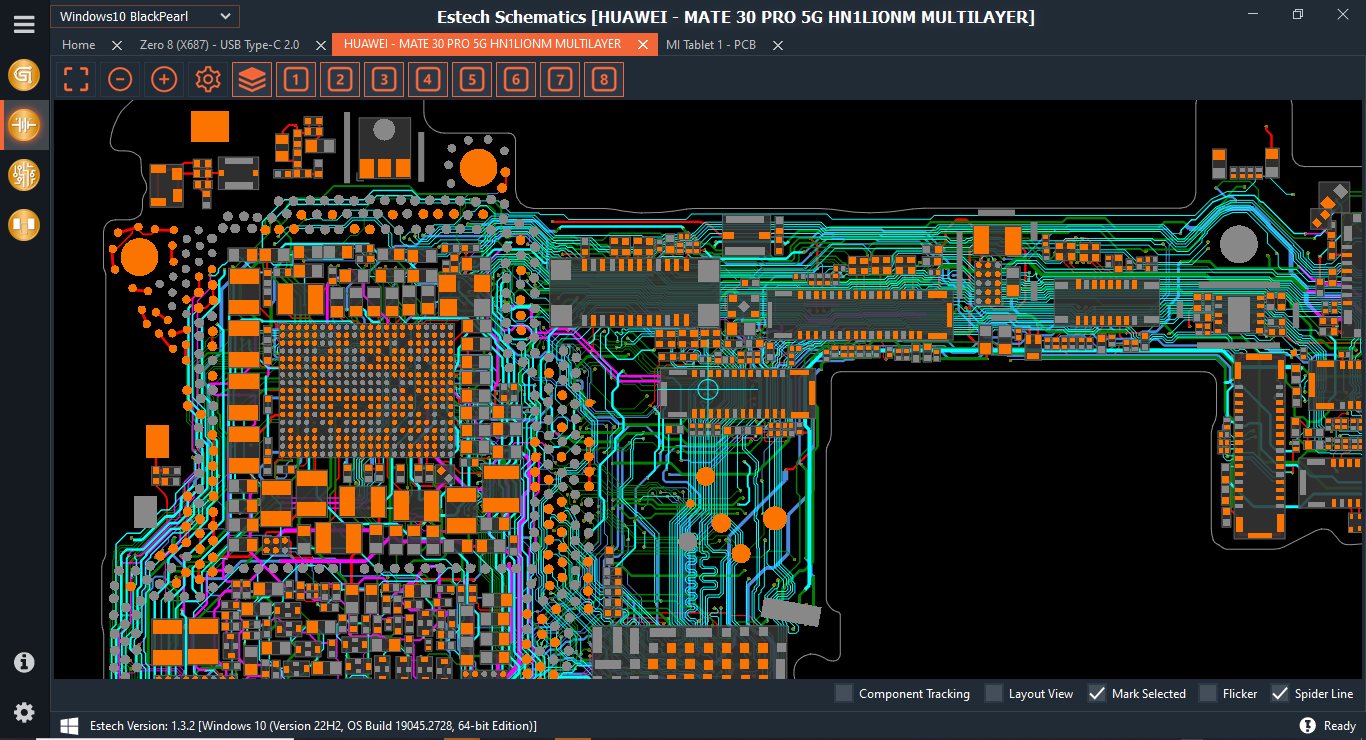Close the MI Tablet 1 - PCB tab
The height and width of the screenshot is (740, 1366).
pyautogui.click(x=778, y=45)
